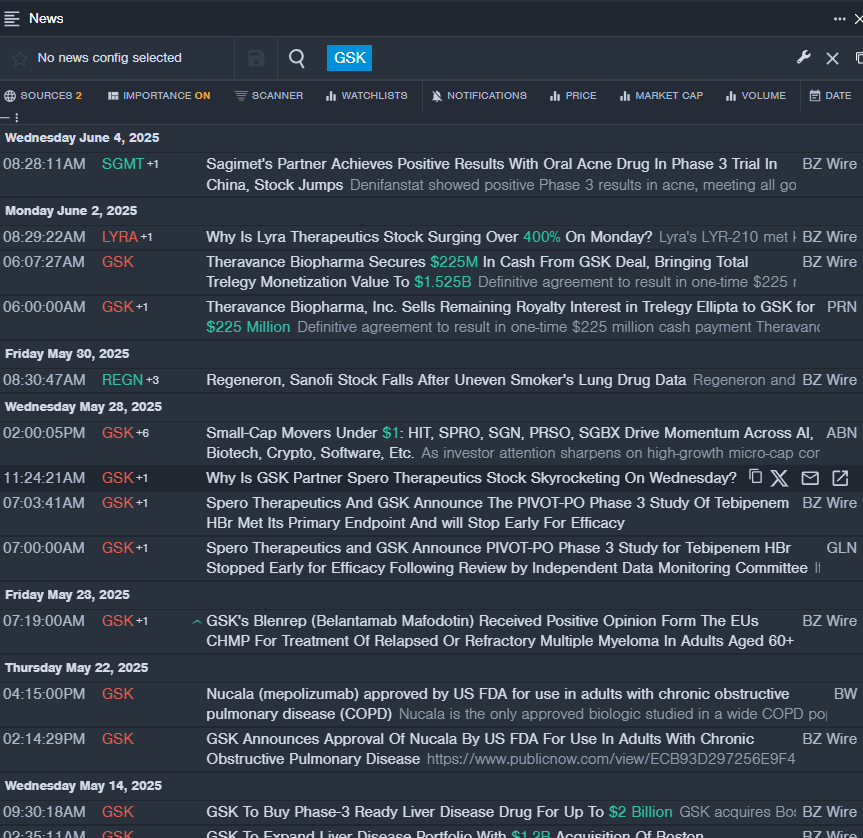Viewport: 863px width, 838px height.
Task: Copy the Spero Skyrocketing headline via copy icon
Action: point(756,476)
